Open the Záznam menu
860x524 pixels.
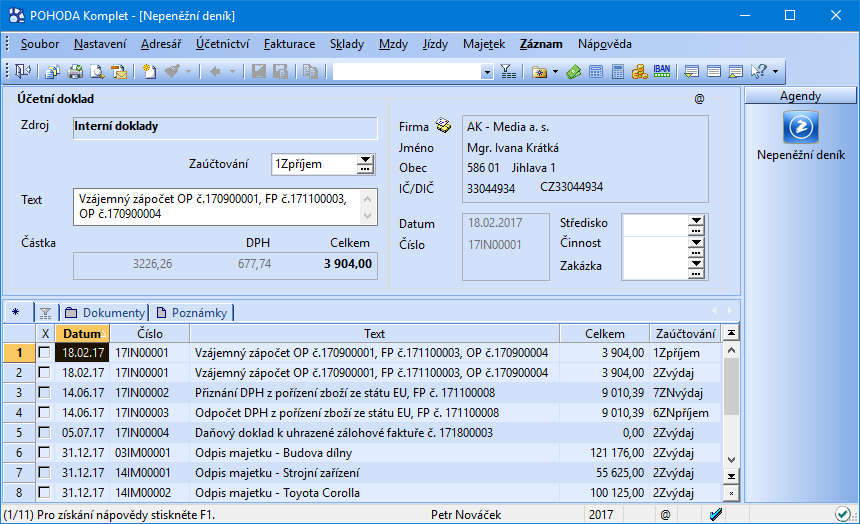pos(541,44)
